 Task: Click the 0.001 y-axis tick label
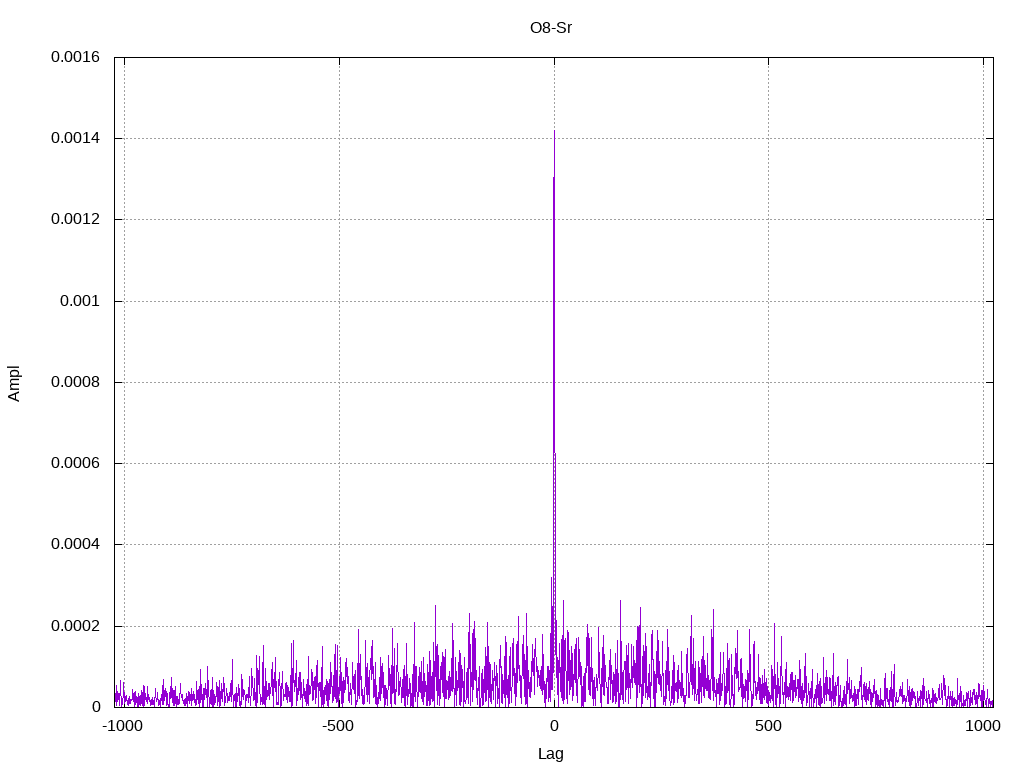tap(80, 301)
